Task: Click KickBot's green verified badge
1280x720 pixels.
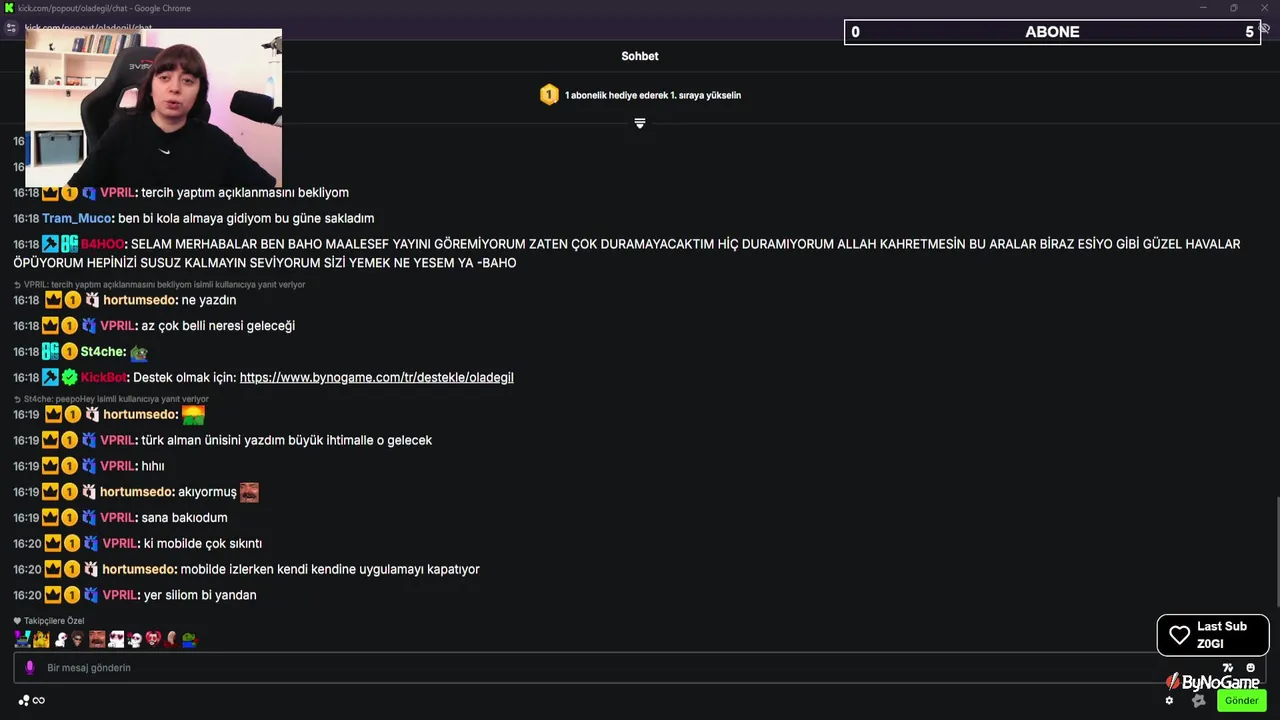Action: (69, 377)
